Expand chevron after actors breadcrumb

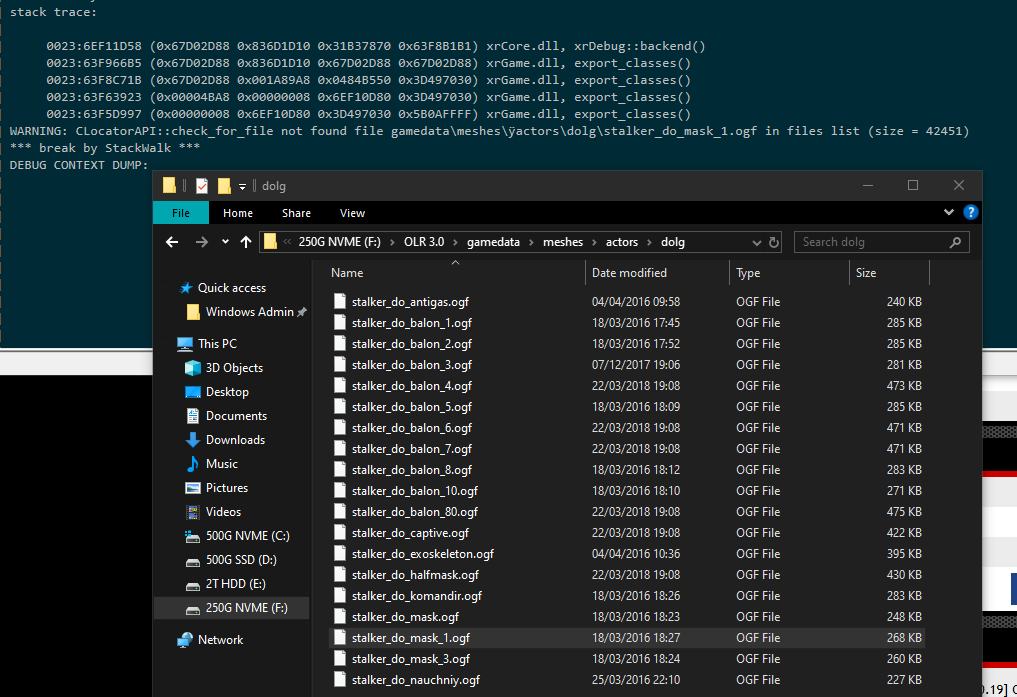click(650, 242)
